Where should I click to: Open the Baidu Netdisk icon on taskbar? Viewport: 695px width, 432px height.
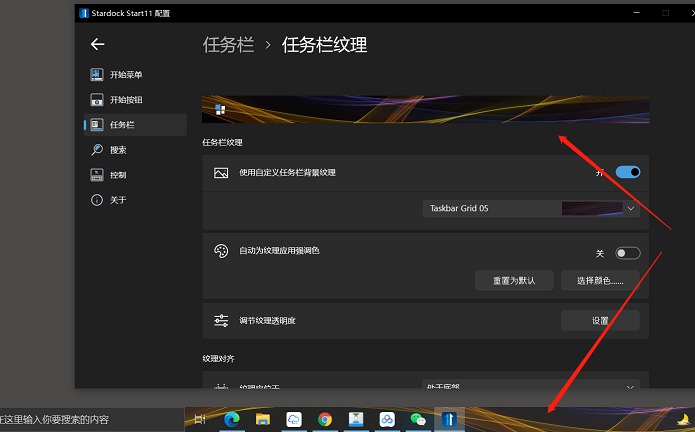(x=387, y=419)
